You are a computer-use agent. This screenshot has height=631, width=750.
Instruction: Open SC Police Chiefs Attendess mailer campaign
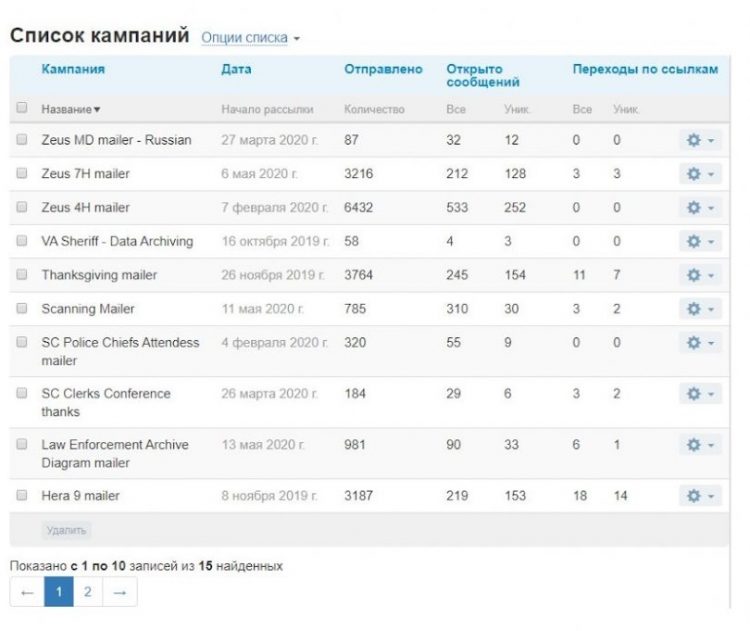click(120, 352)
